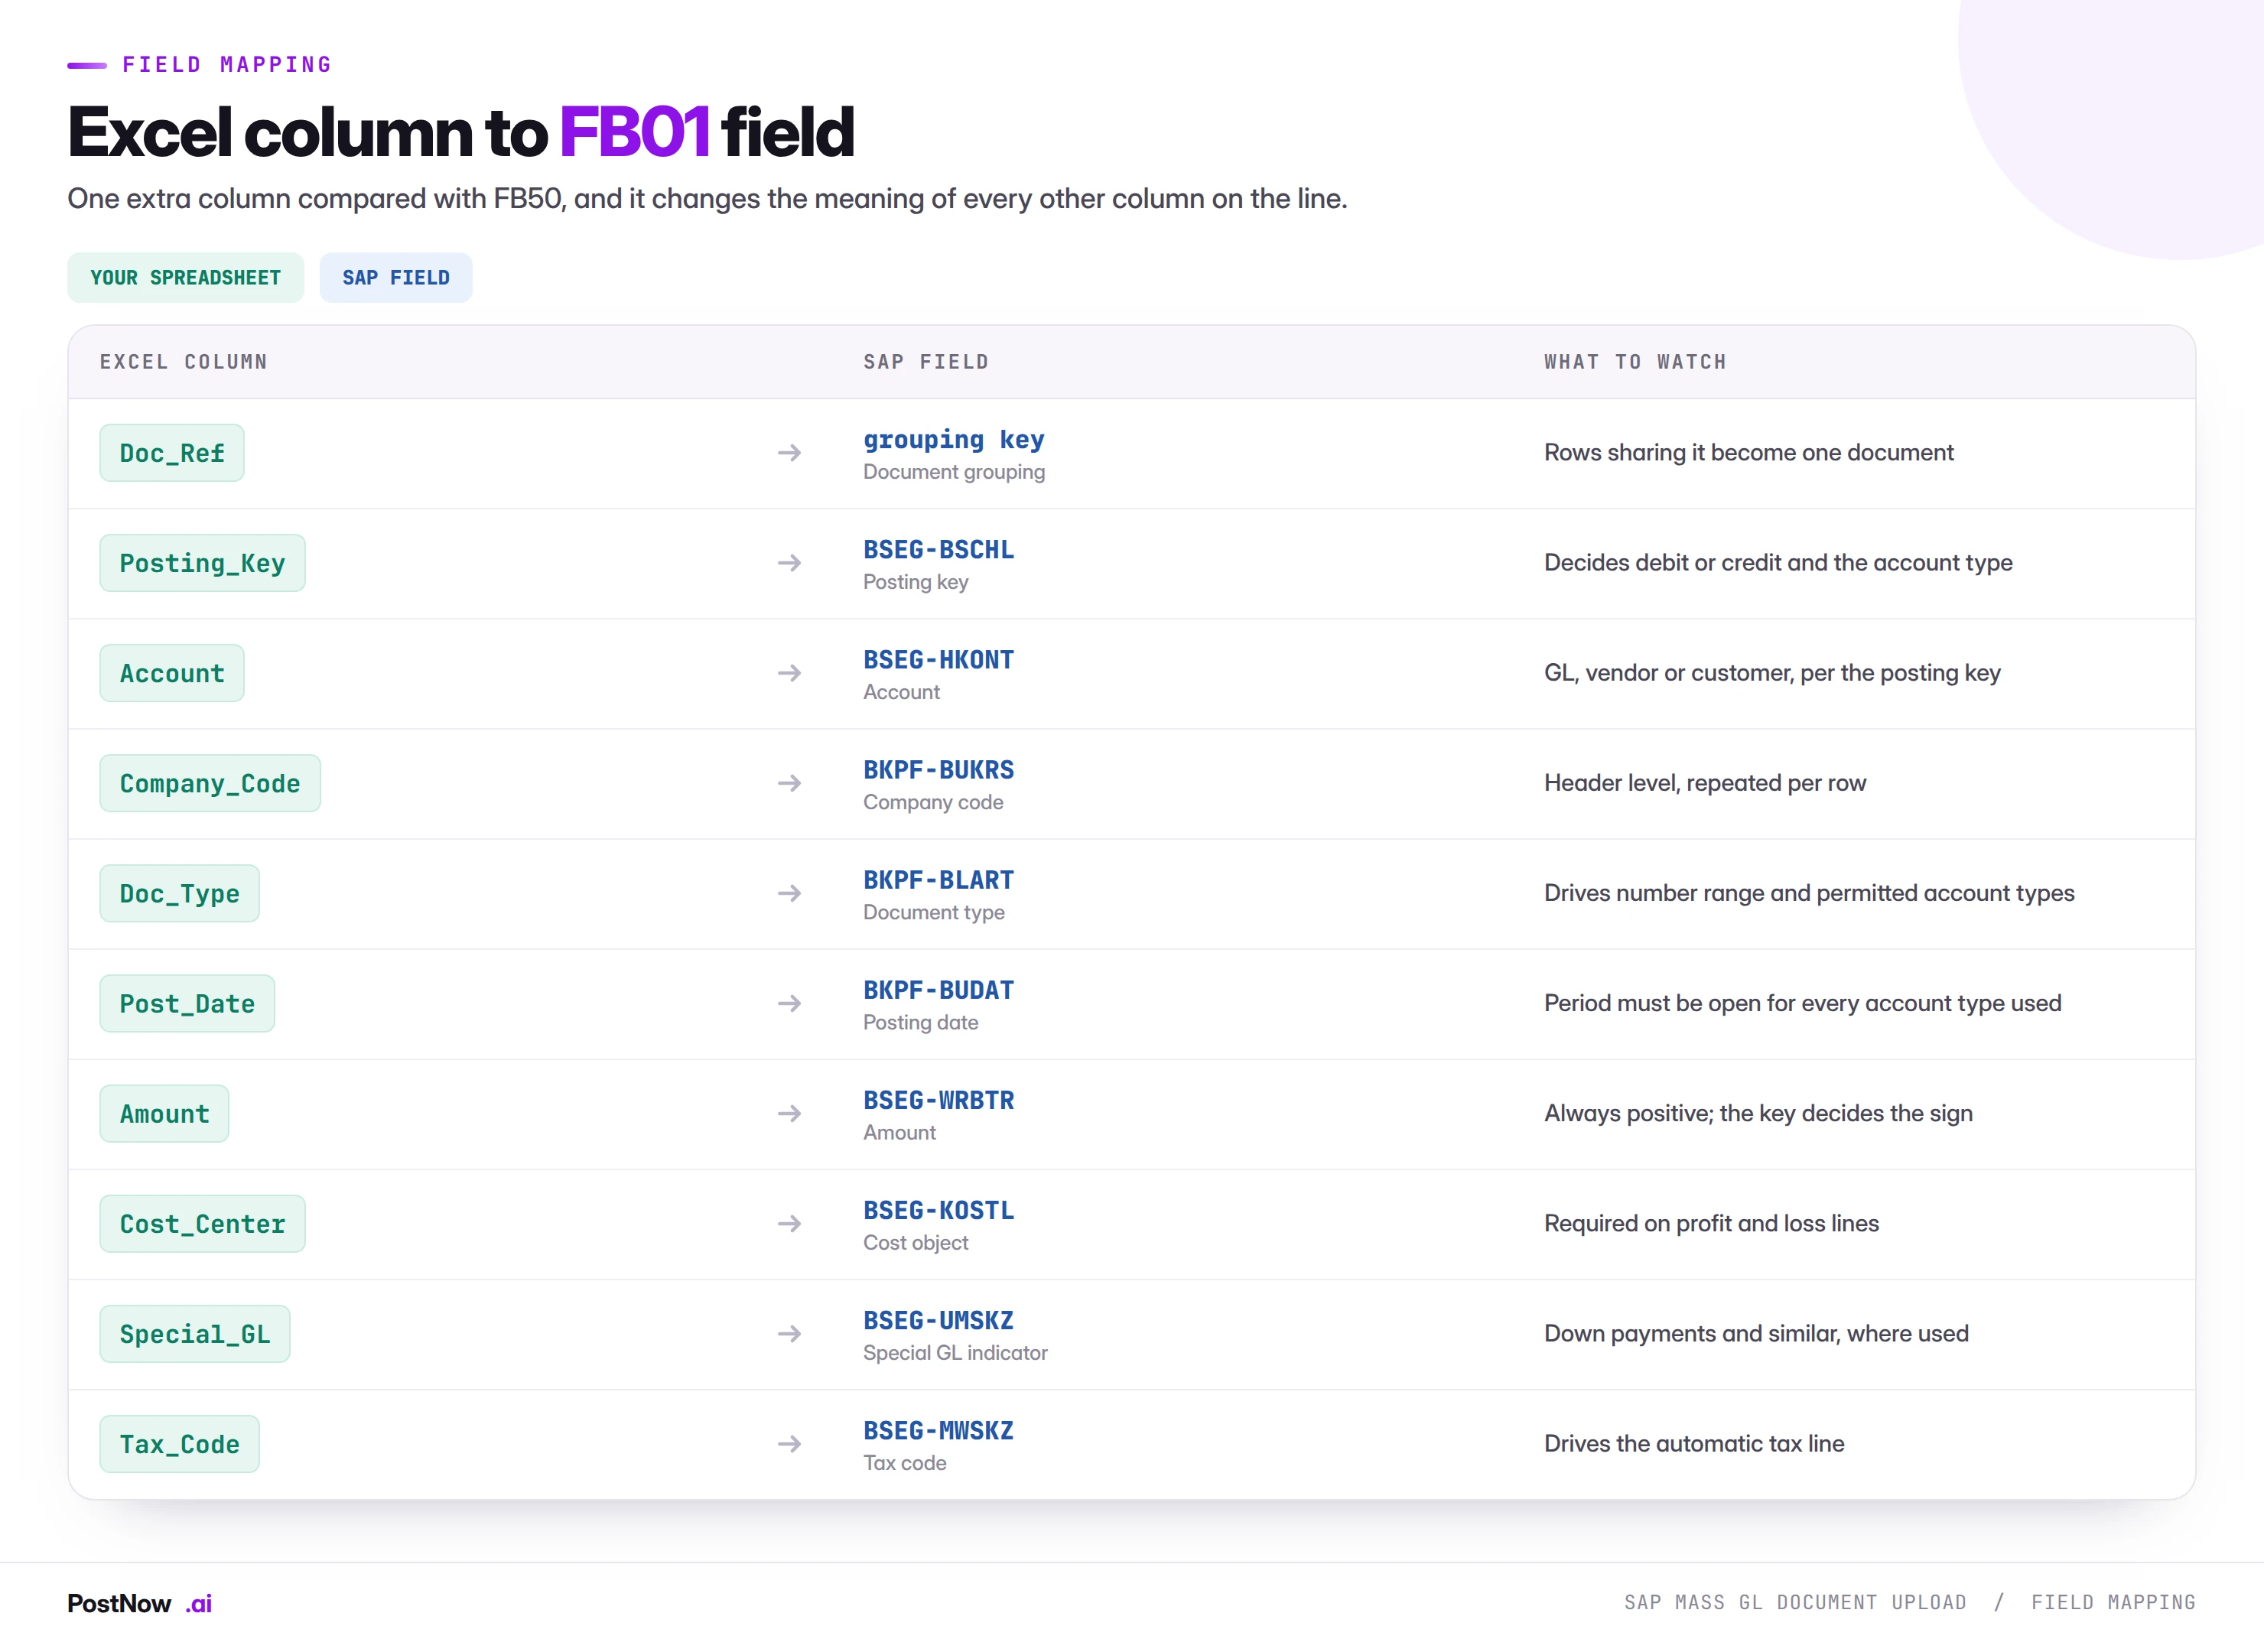Click the arrow next to Amount

[789, 1113]
